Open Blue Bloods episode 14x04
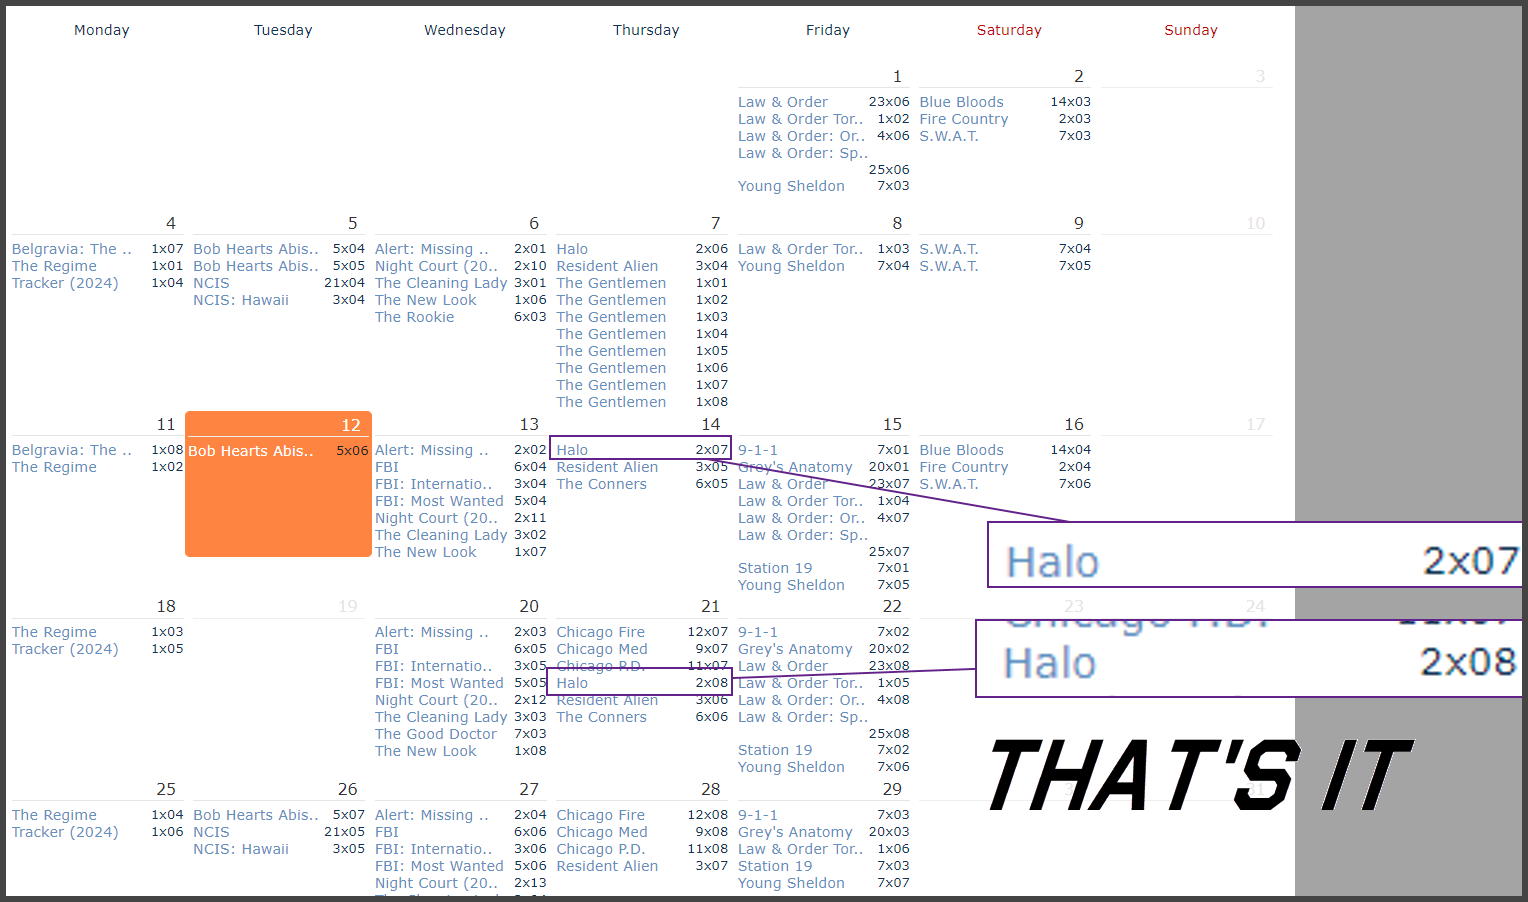1528x902 pixels. 961,450
